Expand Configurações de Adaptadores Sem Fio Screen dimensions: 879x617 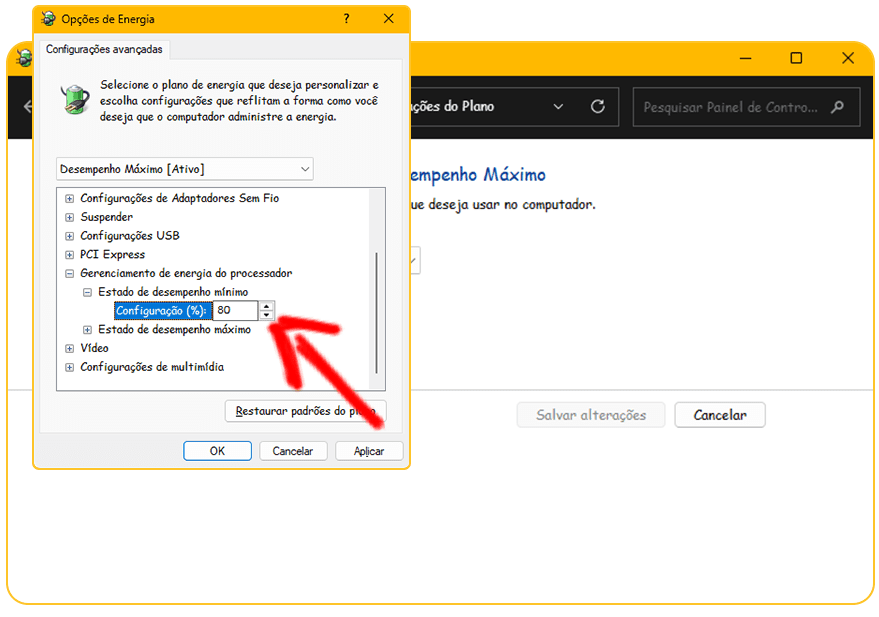[70, 198]
